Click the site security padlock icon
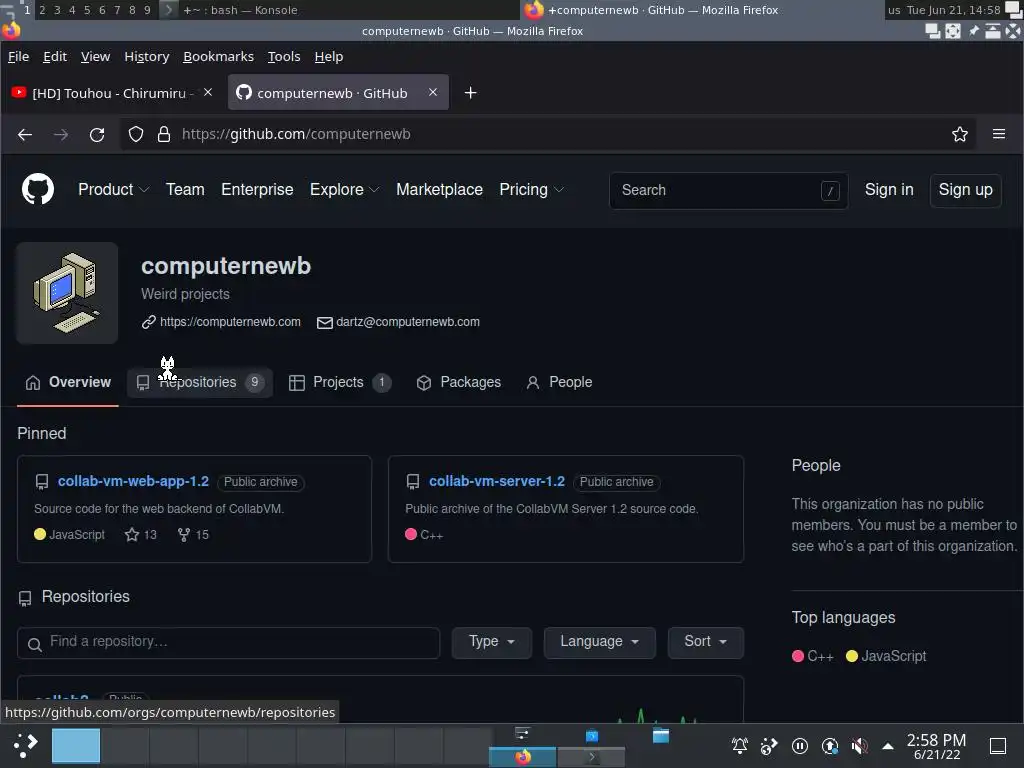1024x768 pixels. [x=164, y=135]
